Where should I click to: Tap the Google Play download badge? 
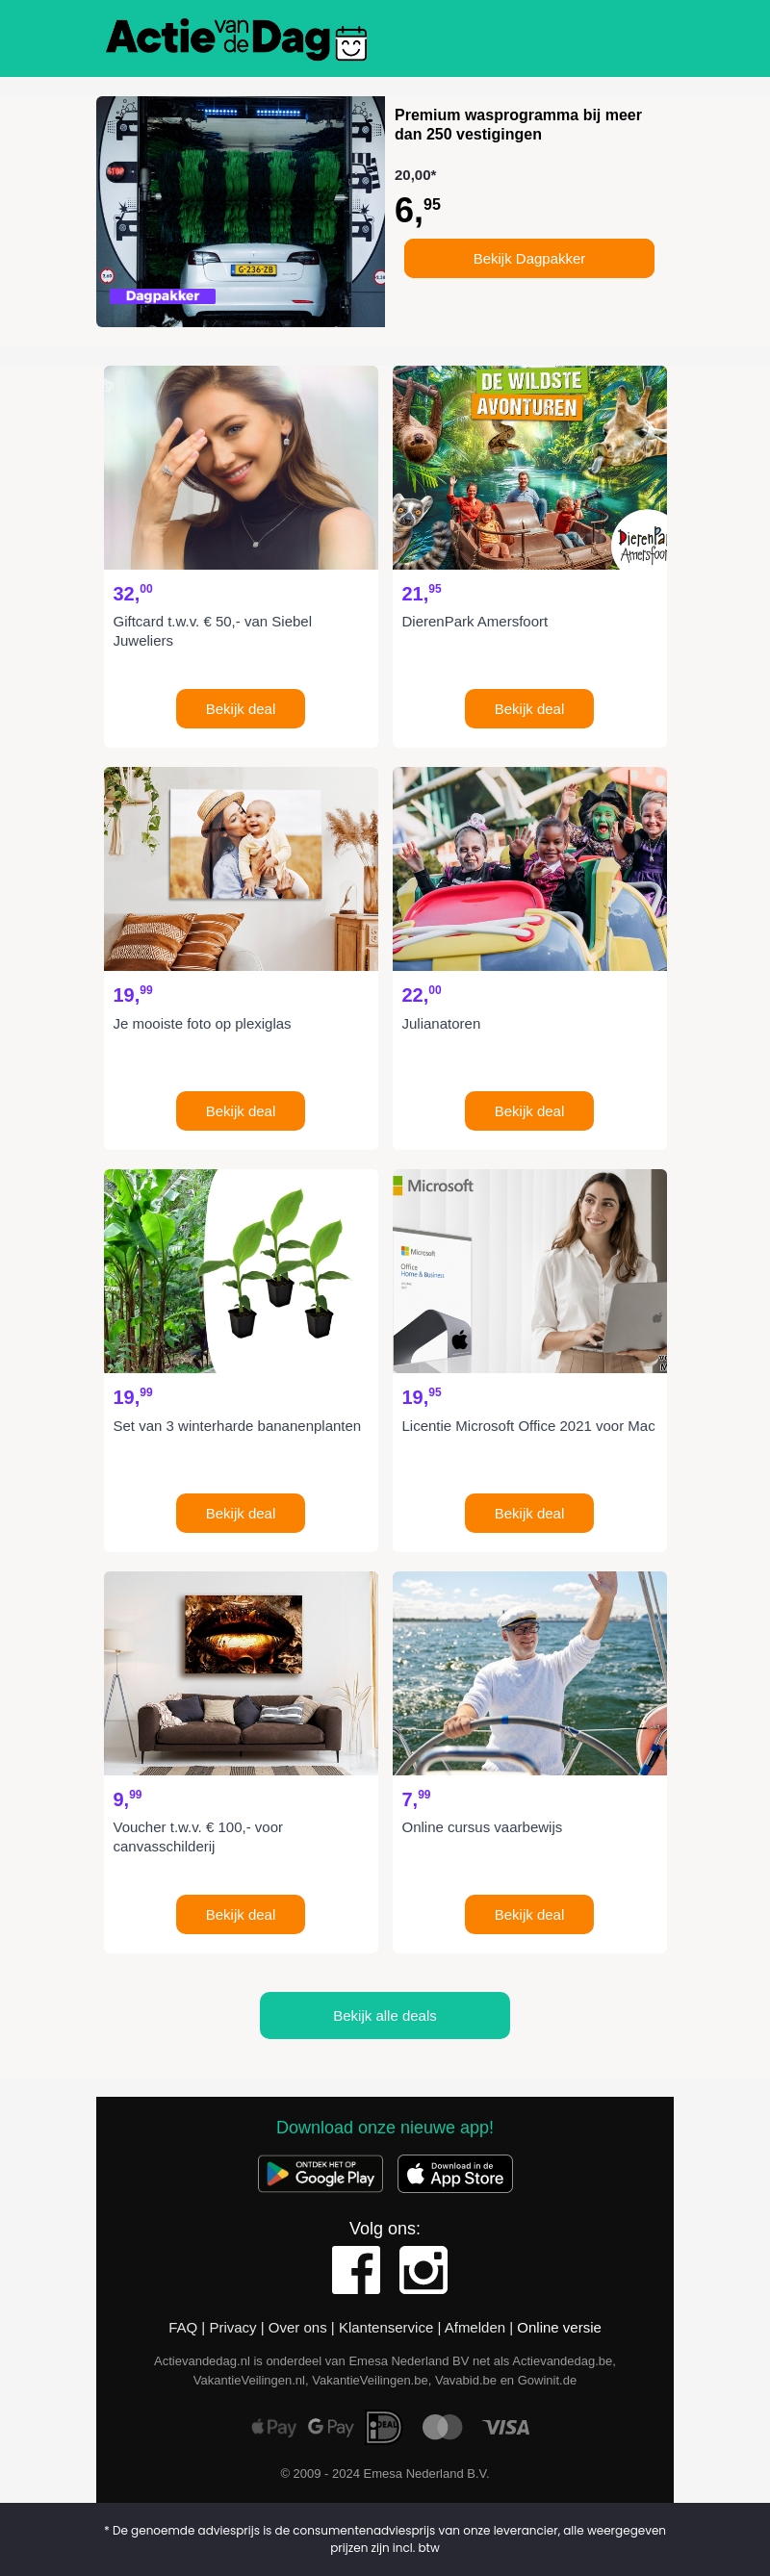point(321,2173)
